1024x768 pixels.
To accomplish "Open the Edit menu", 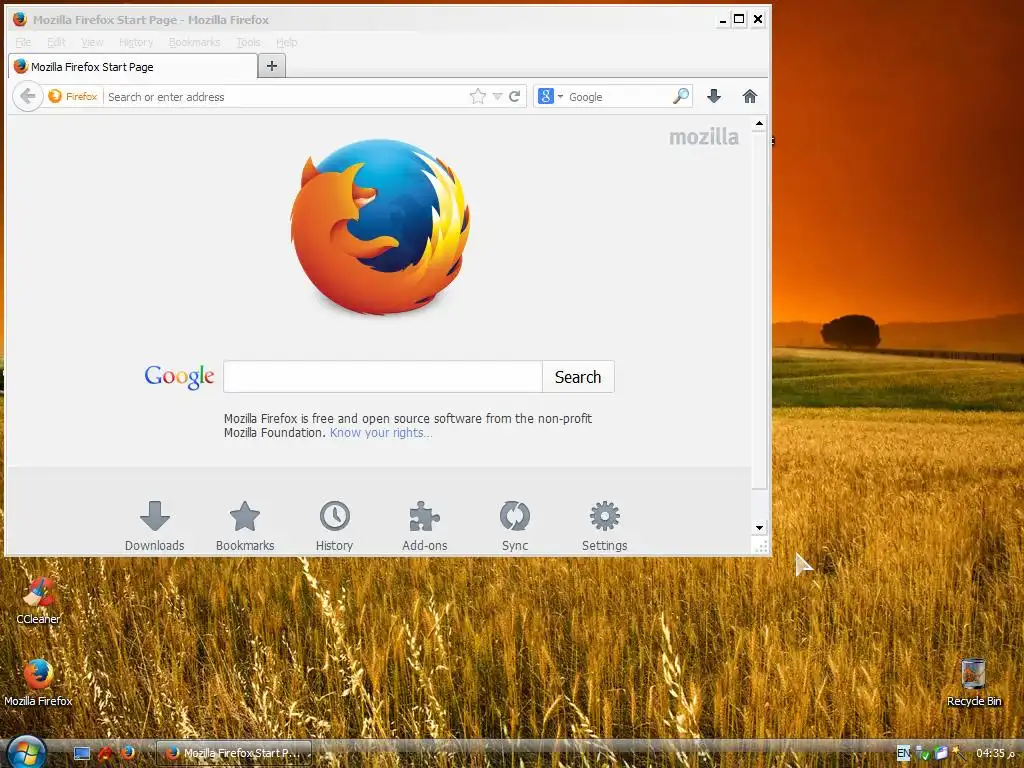I will 56,42.
